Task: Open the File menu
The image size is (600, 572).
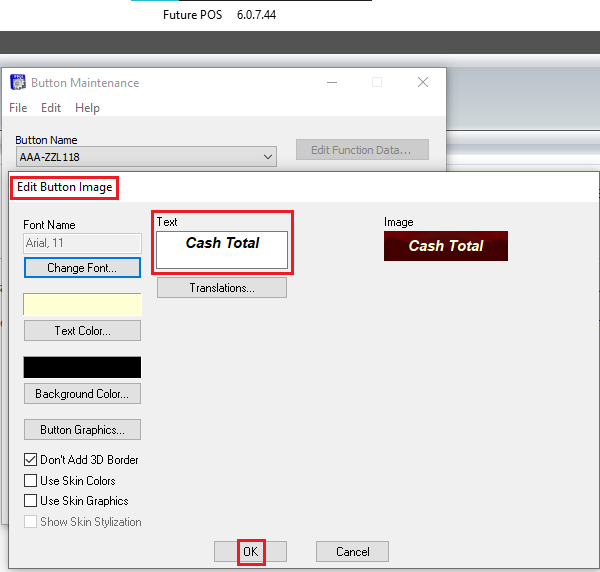Action: [x=18, y=108]
